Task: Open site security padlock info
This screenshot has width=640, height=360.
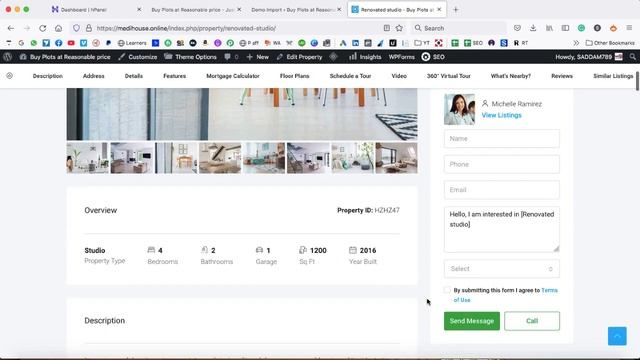Action: coord(89,28)
